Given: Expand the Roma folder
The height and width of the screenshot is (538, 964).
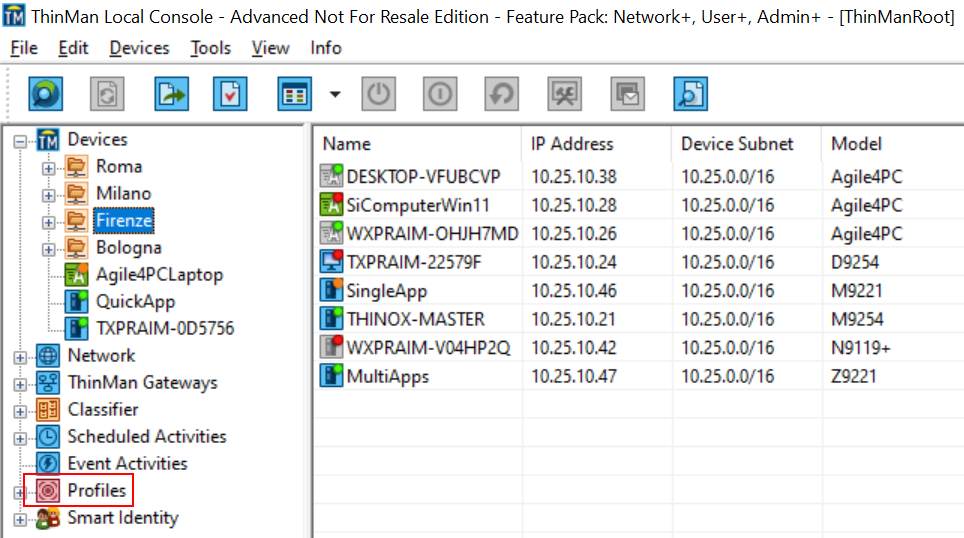Looking at the screenshot, I should click(x=49, y=168).
